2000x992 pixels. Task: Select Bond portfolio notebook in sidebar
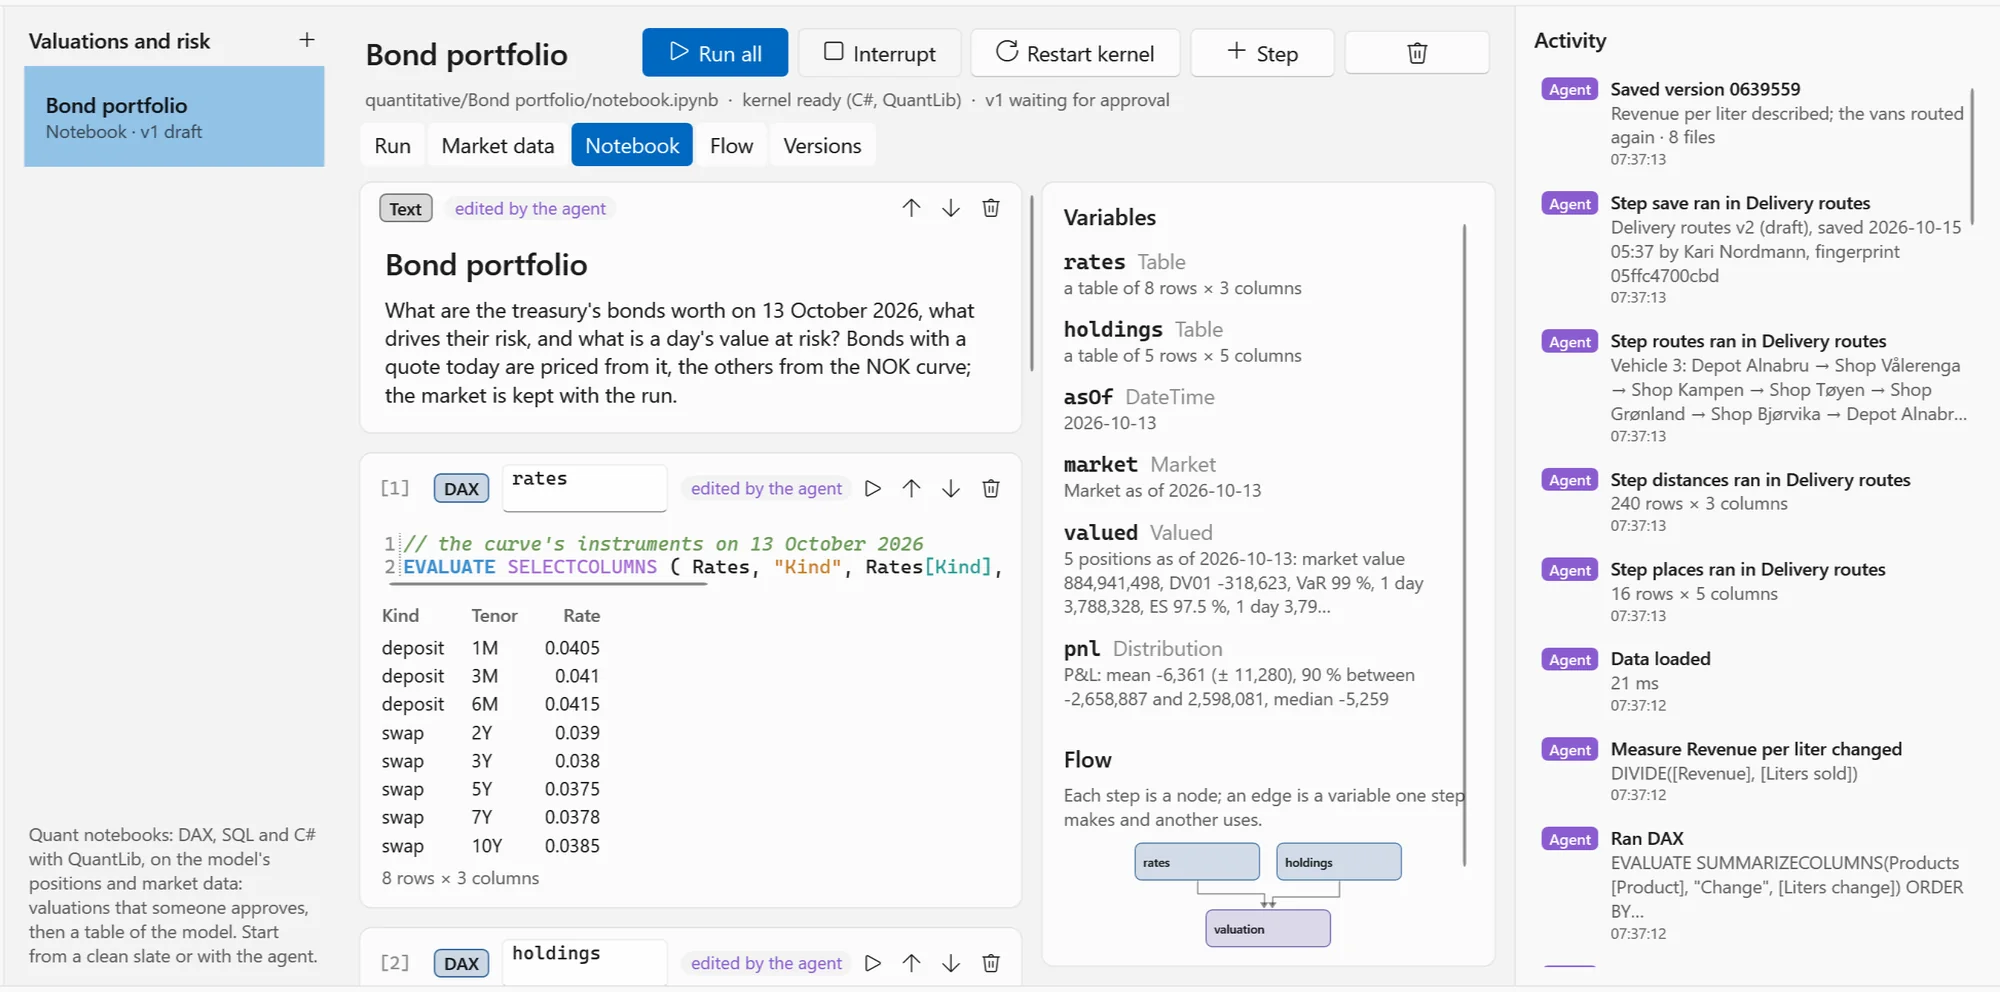(x=174, y=117)
